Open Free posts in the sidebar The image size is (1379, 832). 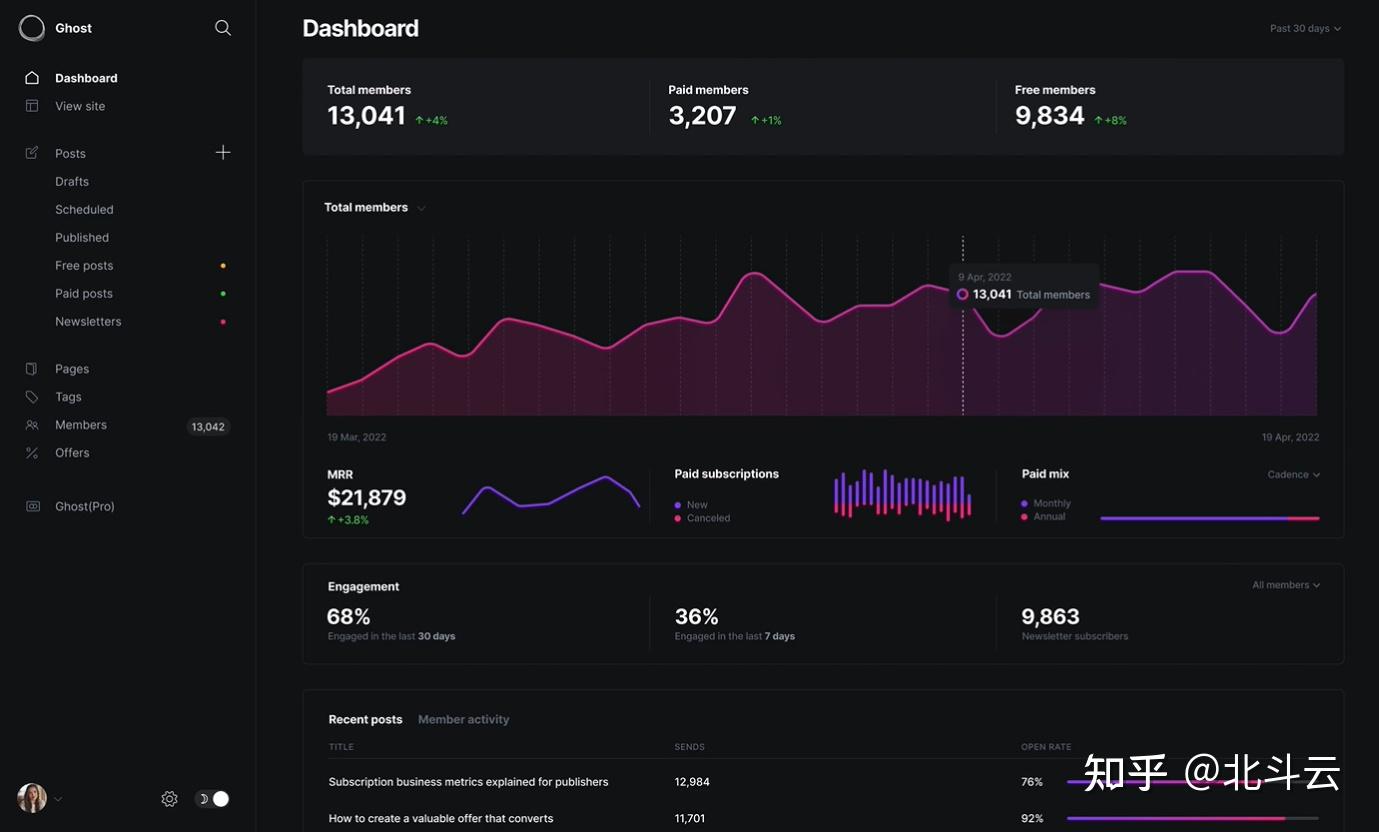(x=84, y=266)
